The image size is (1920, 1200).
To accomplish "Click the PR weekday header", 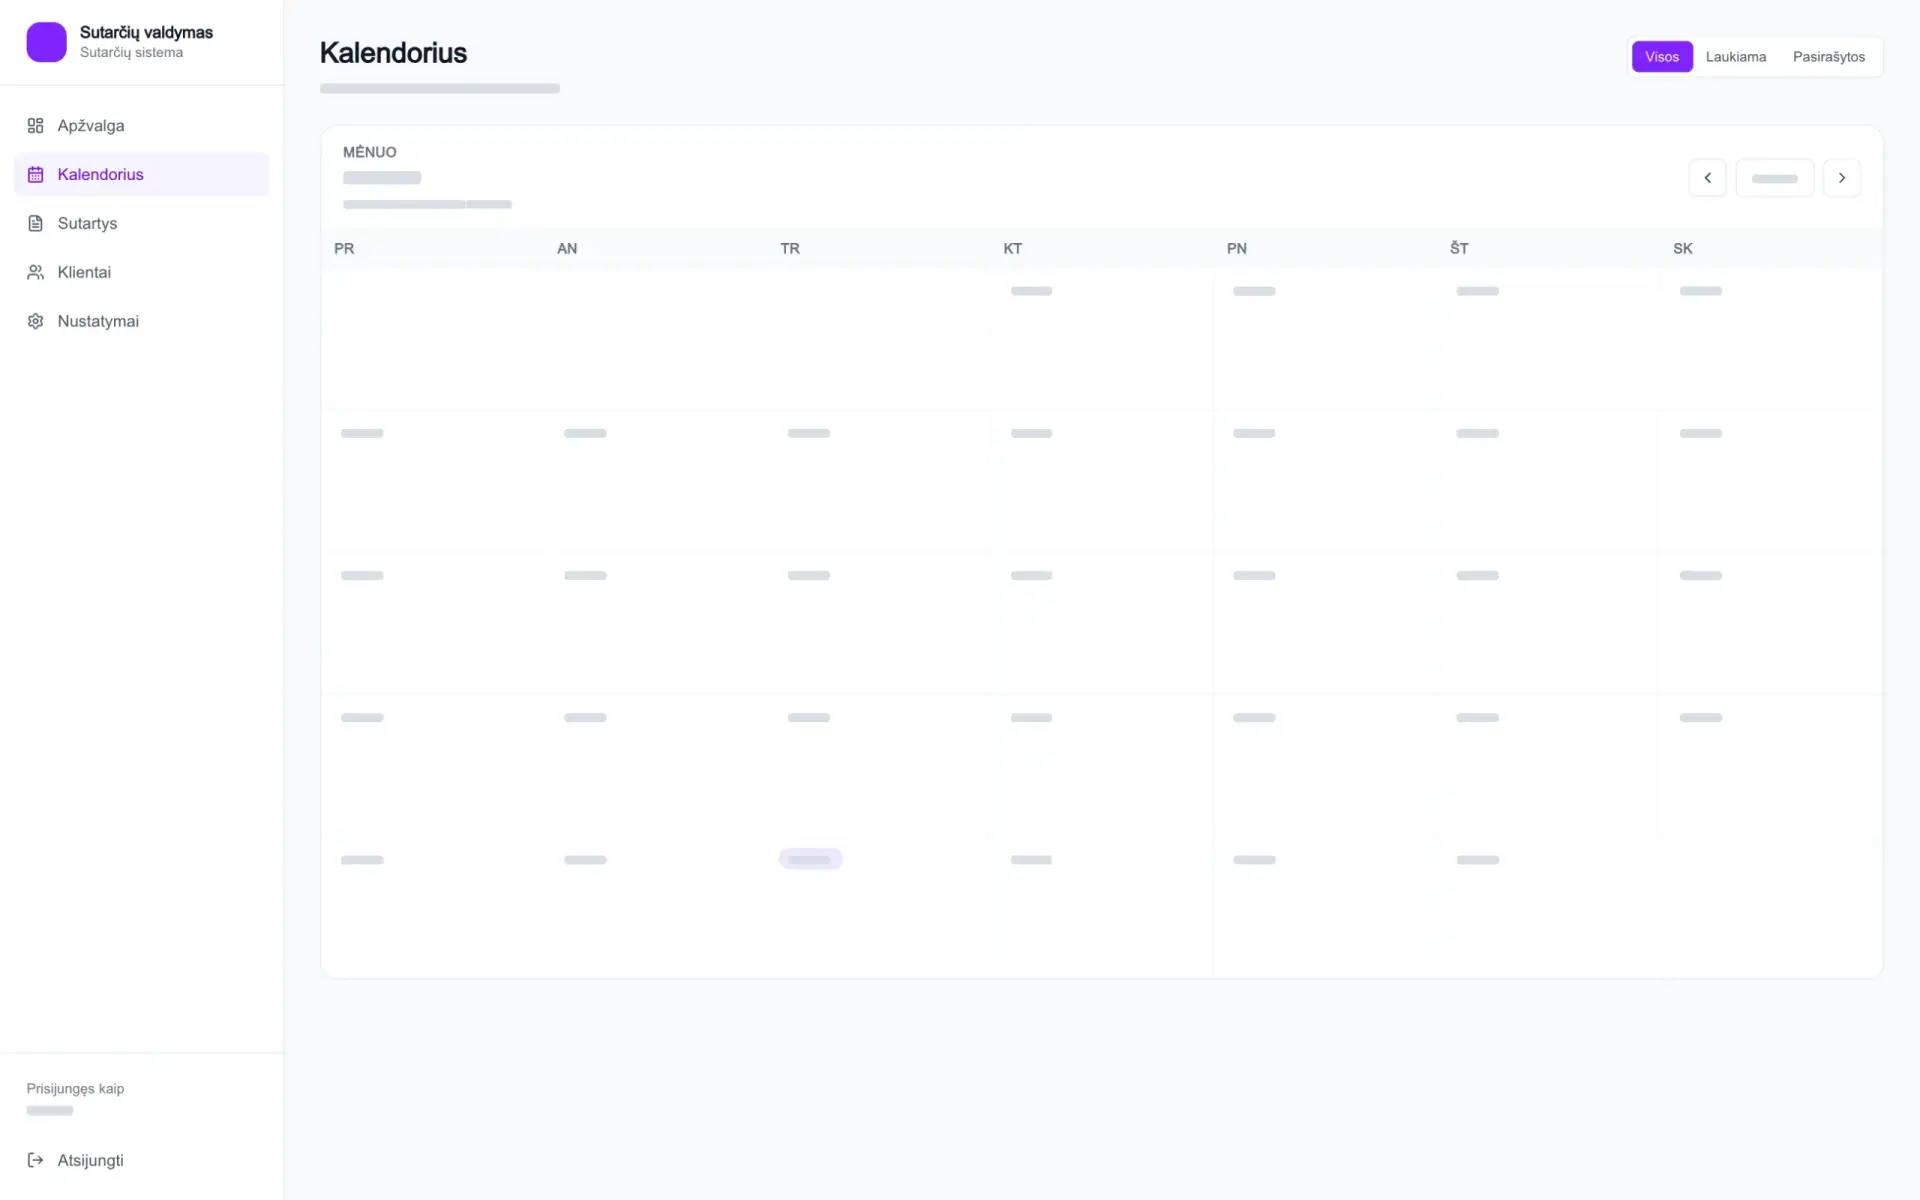I will click(x=344, y=248).
